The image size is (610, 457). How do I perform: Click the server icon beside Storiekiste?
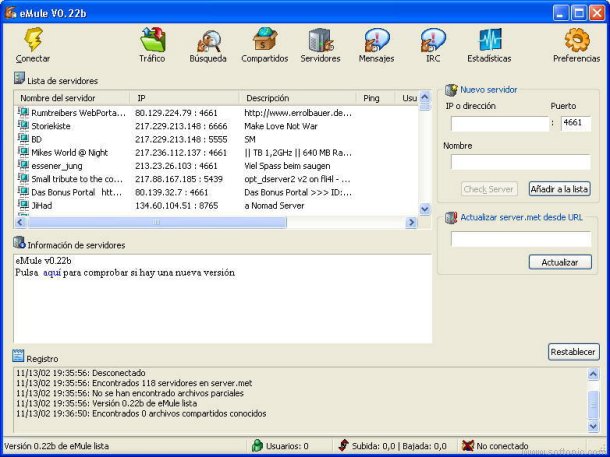[23, 126]
